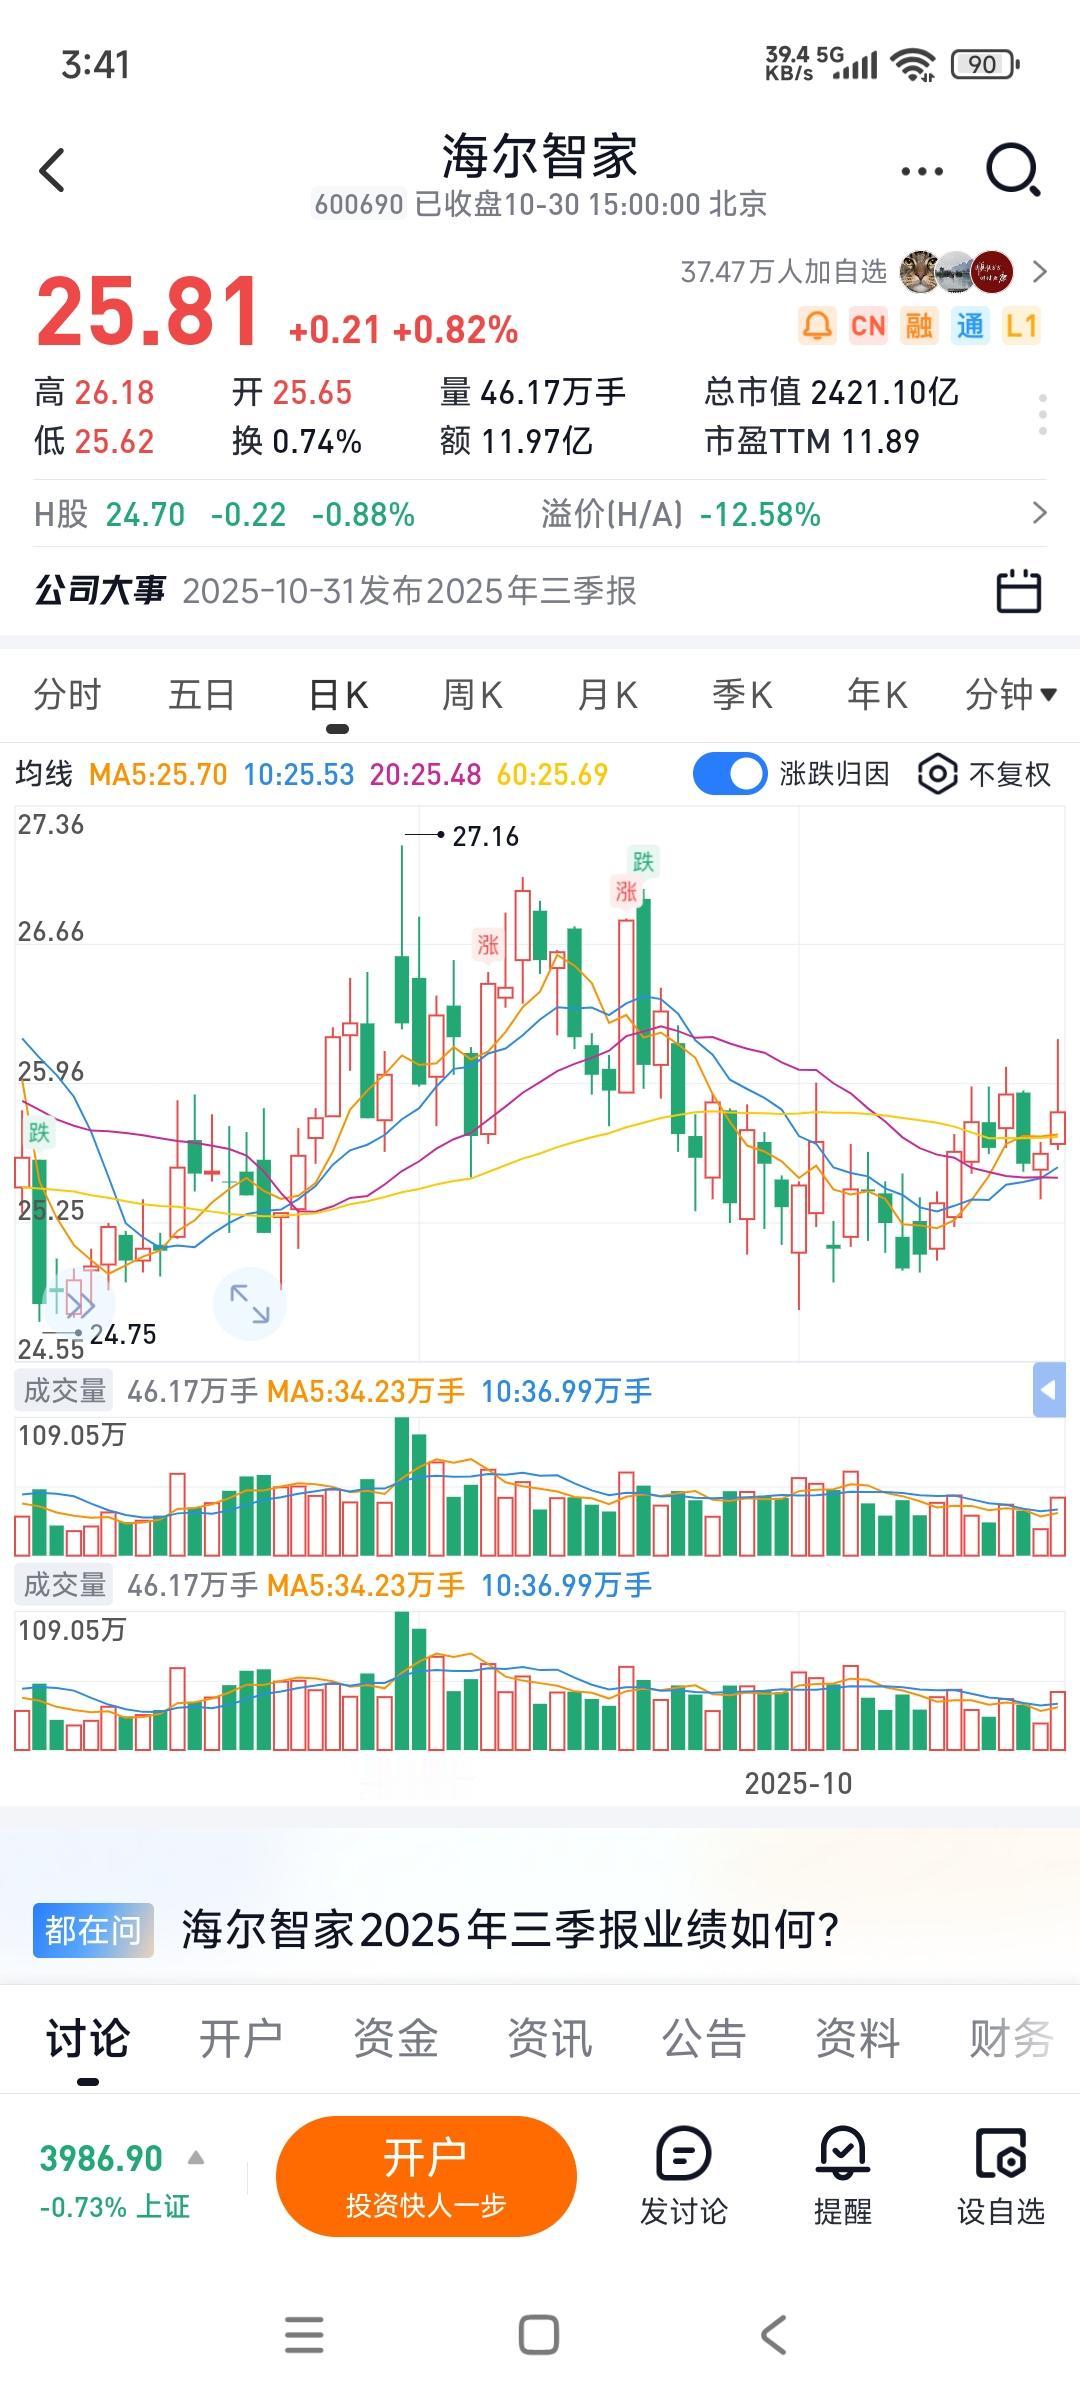Tap the 通 stock connect badge
The width and height of the screenshot is (1080, 2400).
tap(970, 326)
